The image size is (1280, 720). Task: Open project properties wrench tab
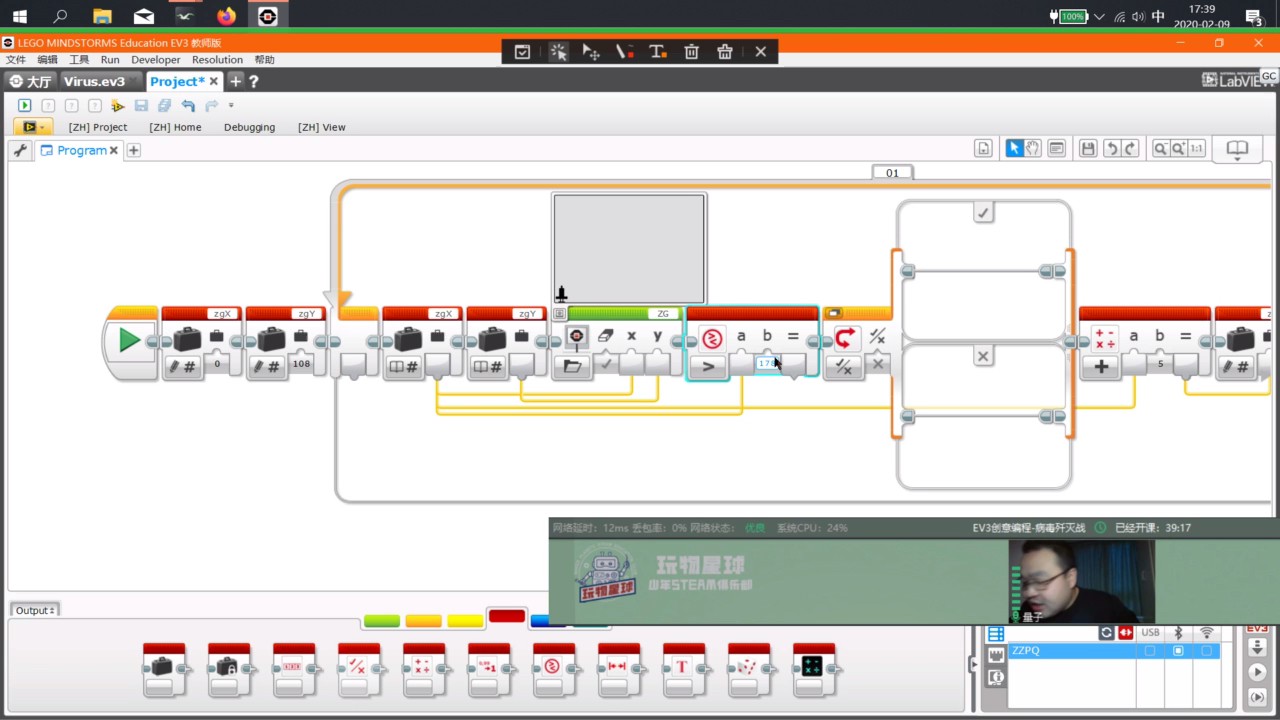[20, 150]
